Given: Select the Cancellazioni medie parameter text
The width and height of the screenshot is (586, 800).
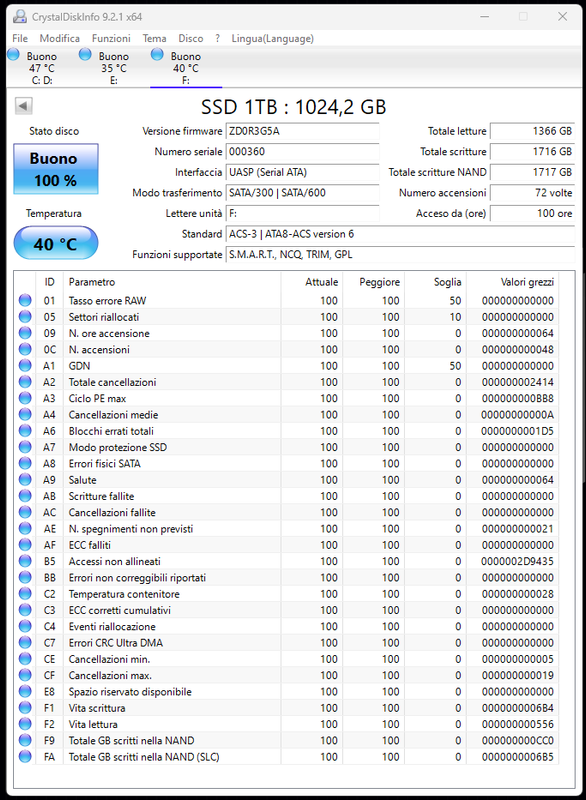Looking at the screenshot, I should coord(113,415).
